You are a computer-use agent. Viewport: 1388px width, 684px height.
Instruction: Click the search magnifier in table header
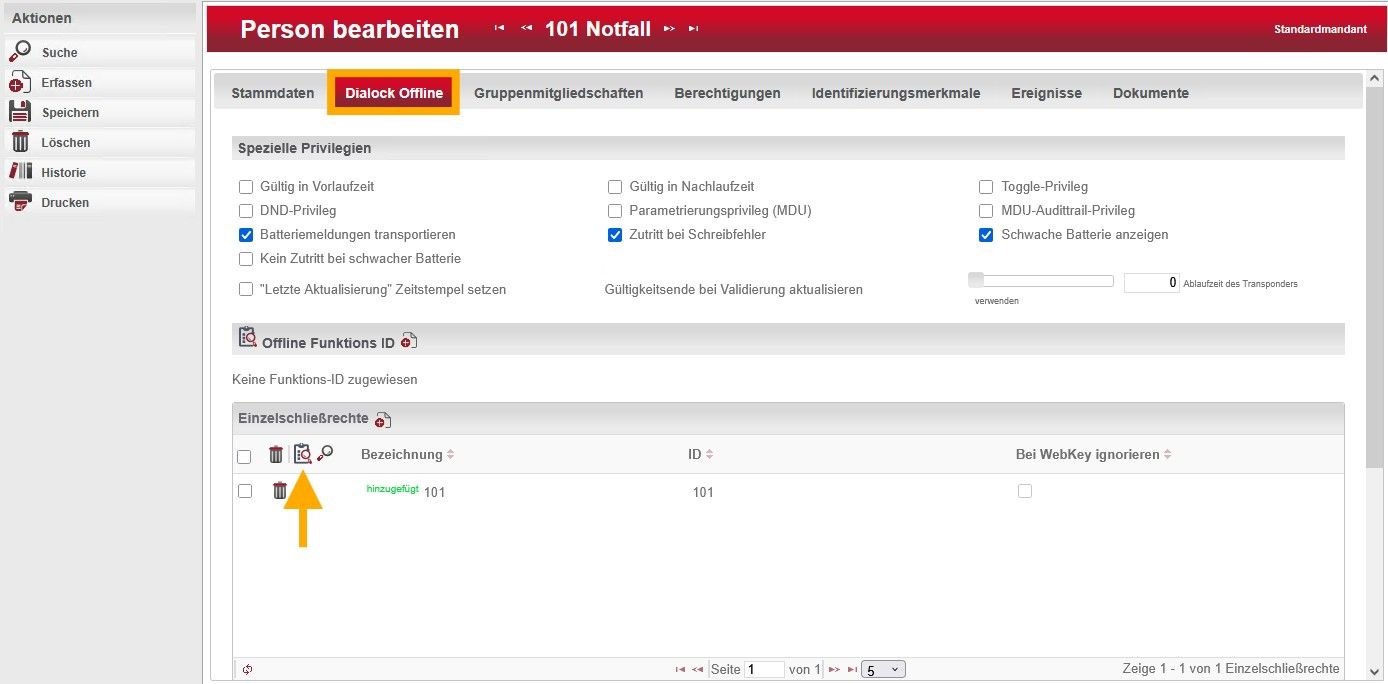pyautogui.click(x=325, y=454)
